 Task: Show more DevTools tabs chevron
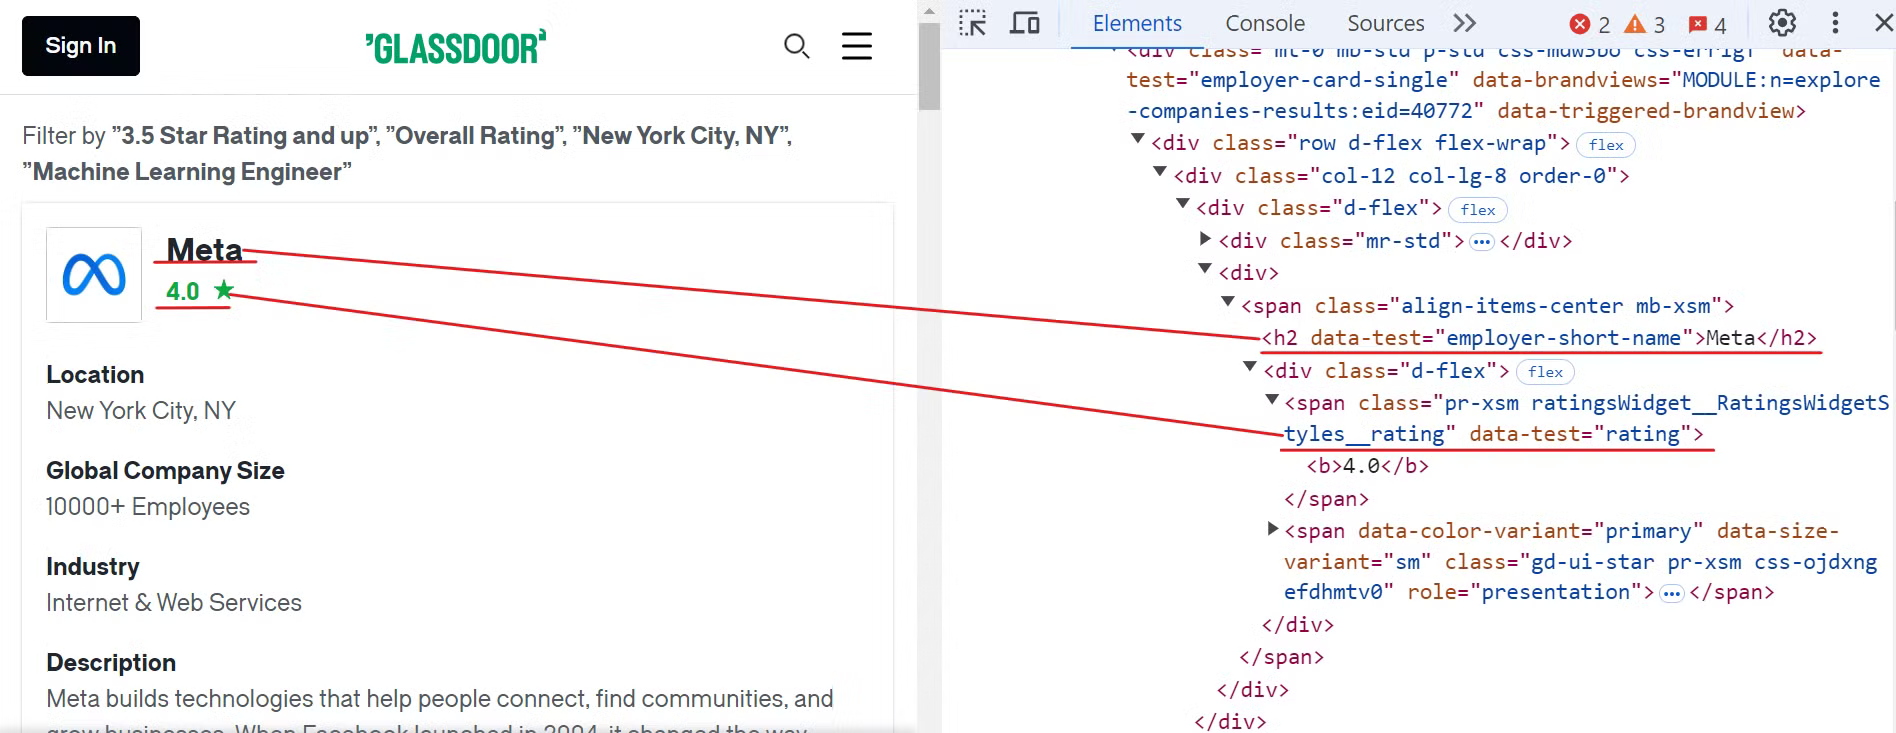1464,23
